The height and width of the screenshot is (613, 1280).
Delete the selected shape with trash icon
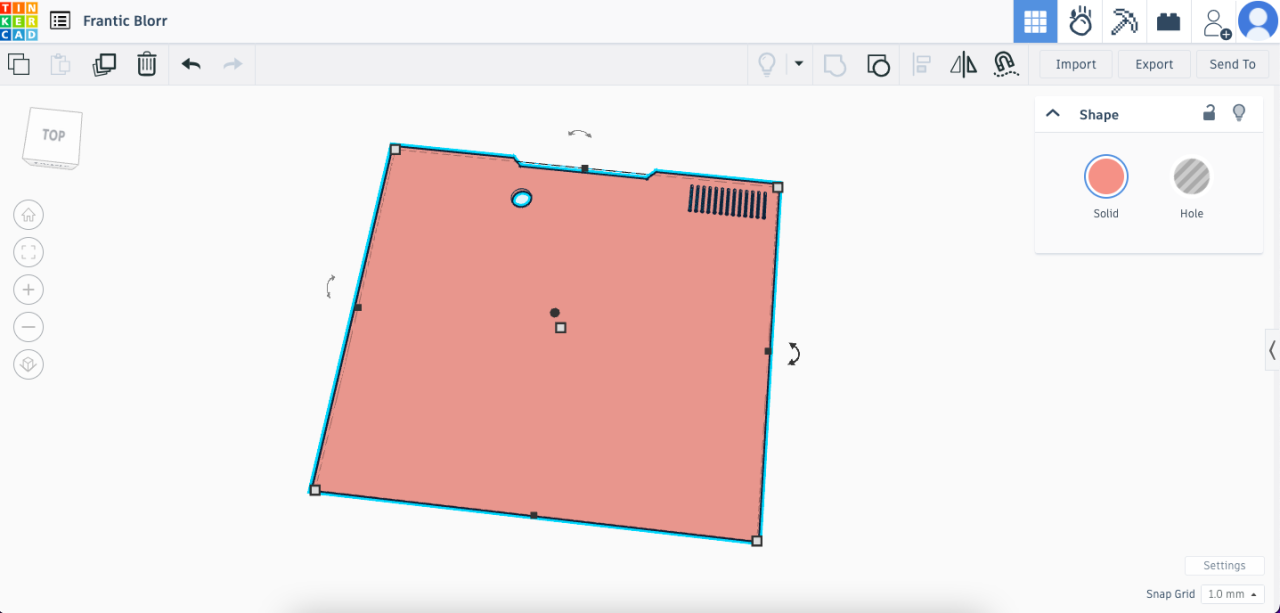pos(147,65)
